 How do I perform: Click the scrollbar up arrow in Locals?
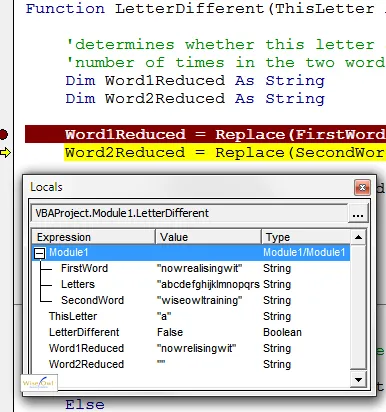tap(358, 237)
